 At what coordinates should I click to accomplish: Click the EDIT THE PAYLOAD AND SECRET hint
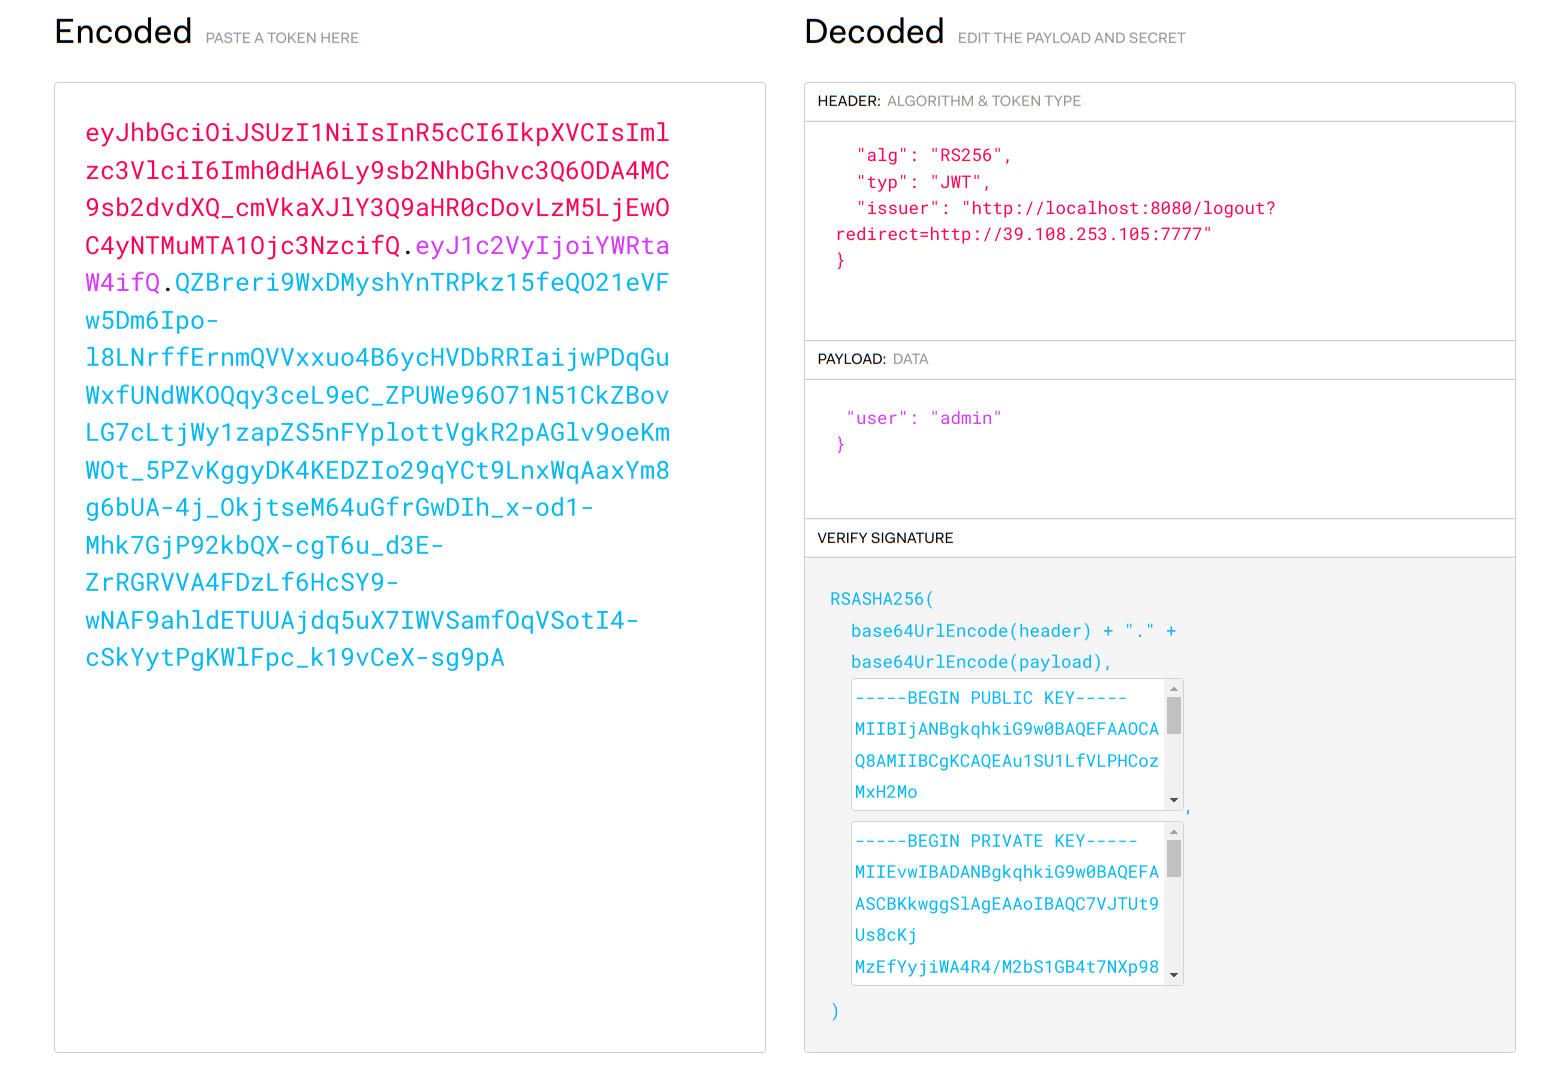click(x=1071, y=38)
